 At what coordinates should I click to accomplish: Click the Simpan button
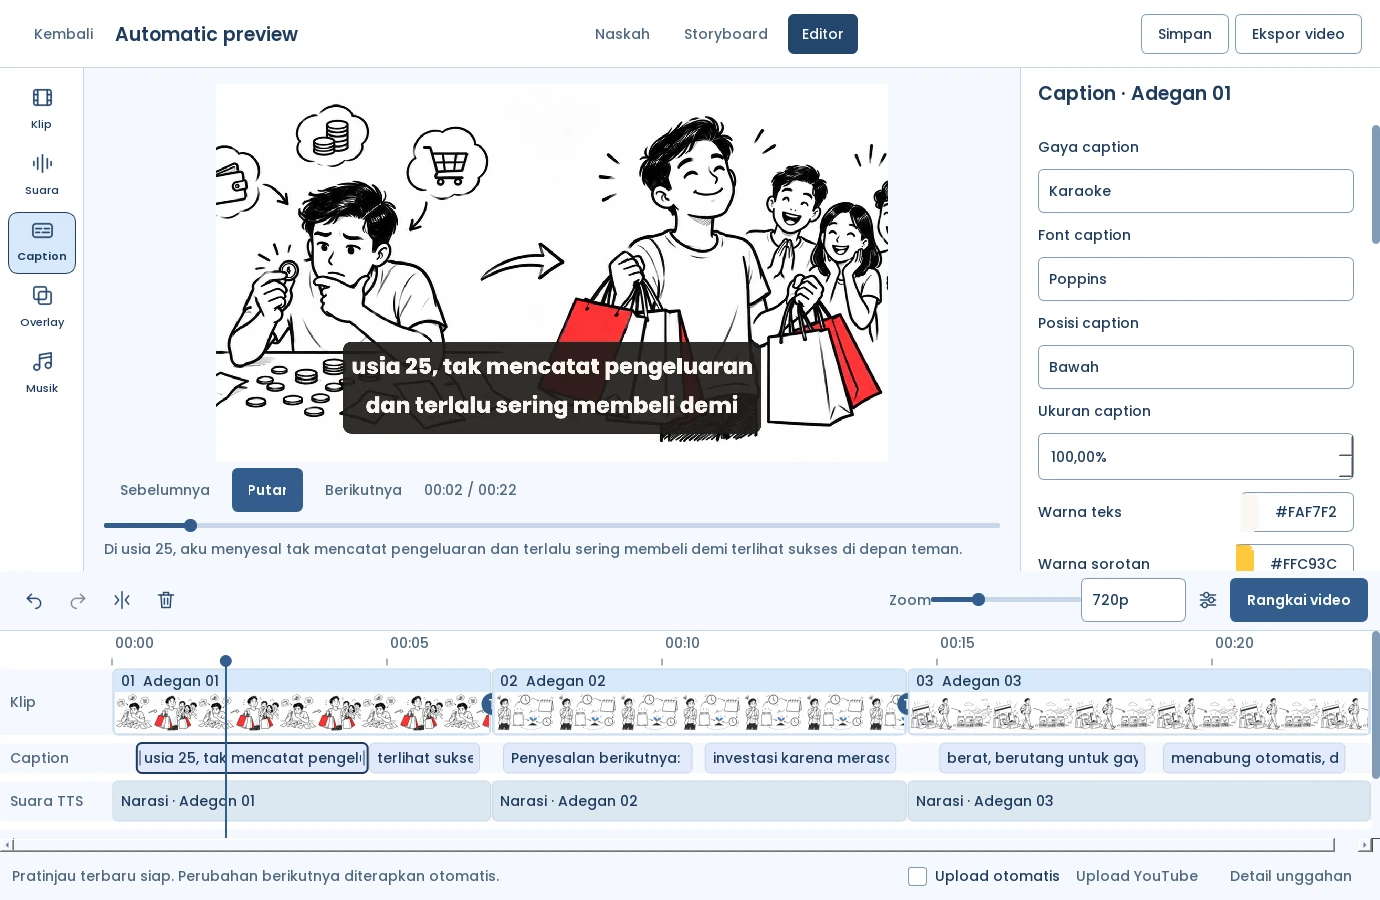pyautogui.click(x=1185, y=34)
